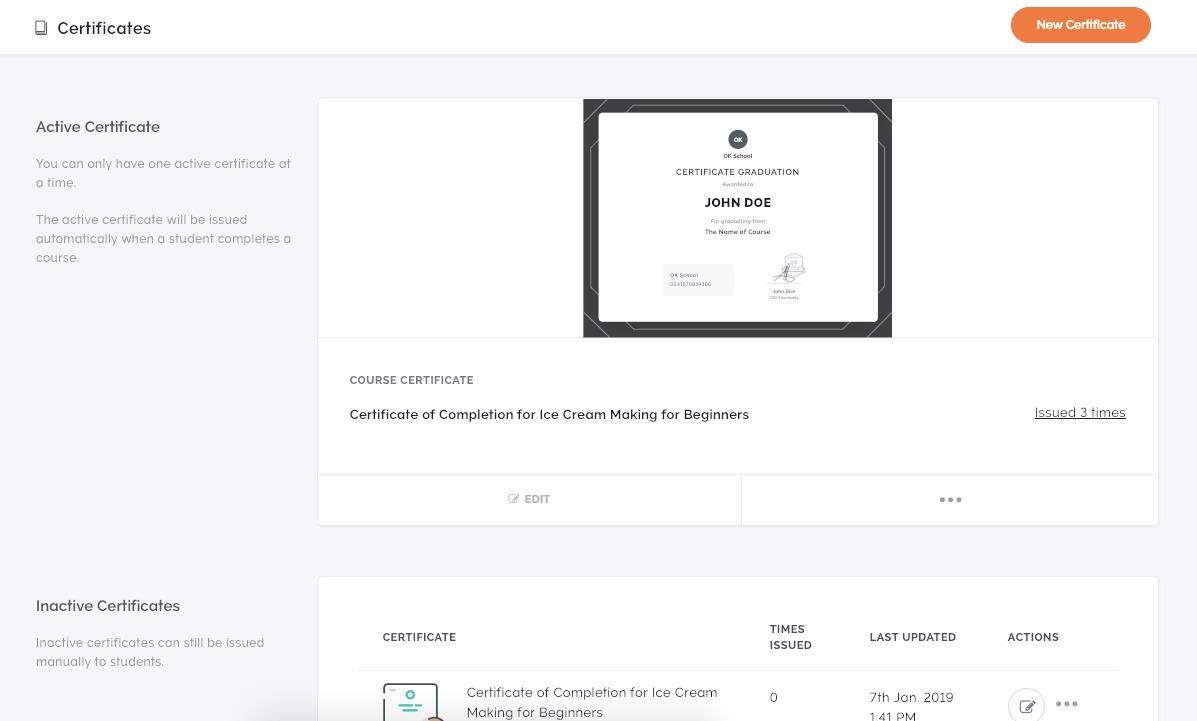Click the ACTIONS column header

tap(1033, 637)
